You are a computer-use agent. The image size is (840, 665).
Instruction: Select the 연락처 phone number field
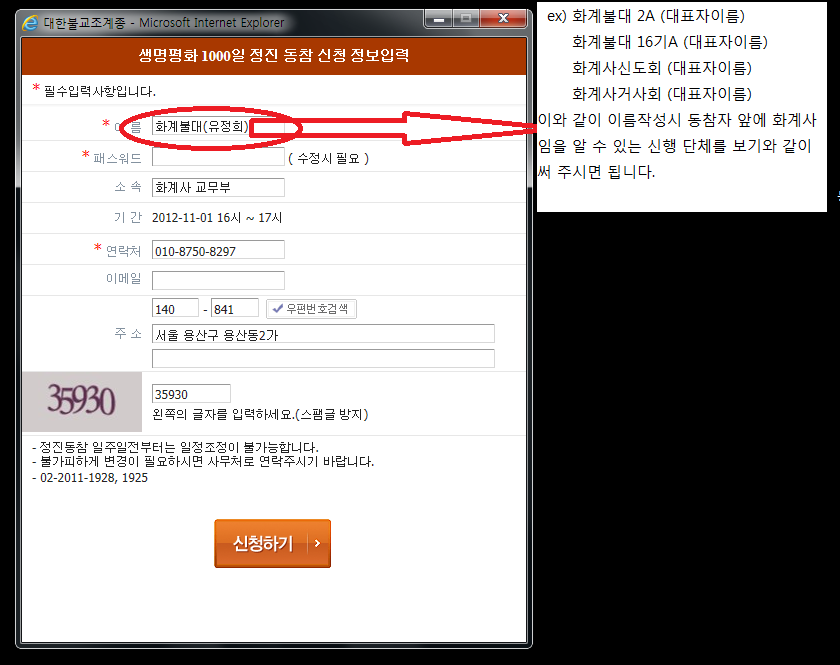coord(218,250)
